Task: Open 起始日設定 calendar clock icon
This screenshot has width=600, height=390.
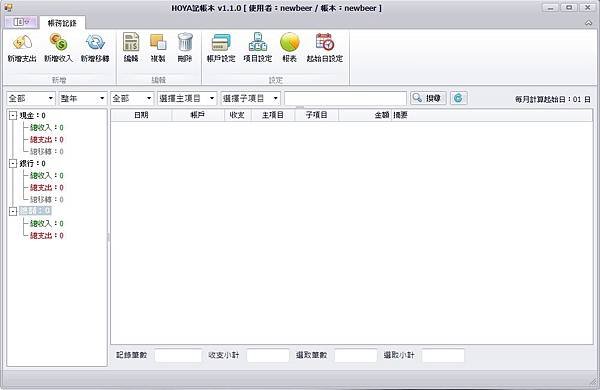Action: (x=325, y=42)
